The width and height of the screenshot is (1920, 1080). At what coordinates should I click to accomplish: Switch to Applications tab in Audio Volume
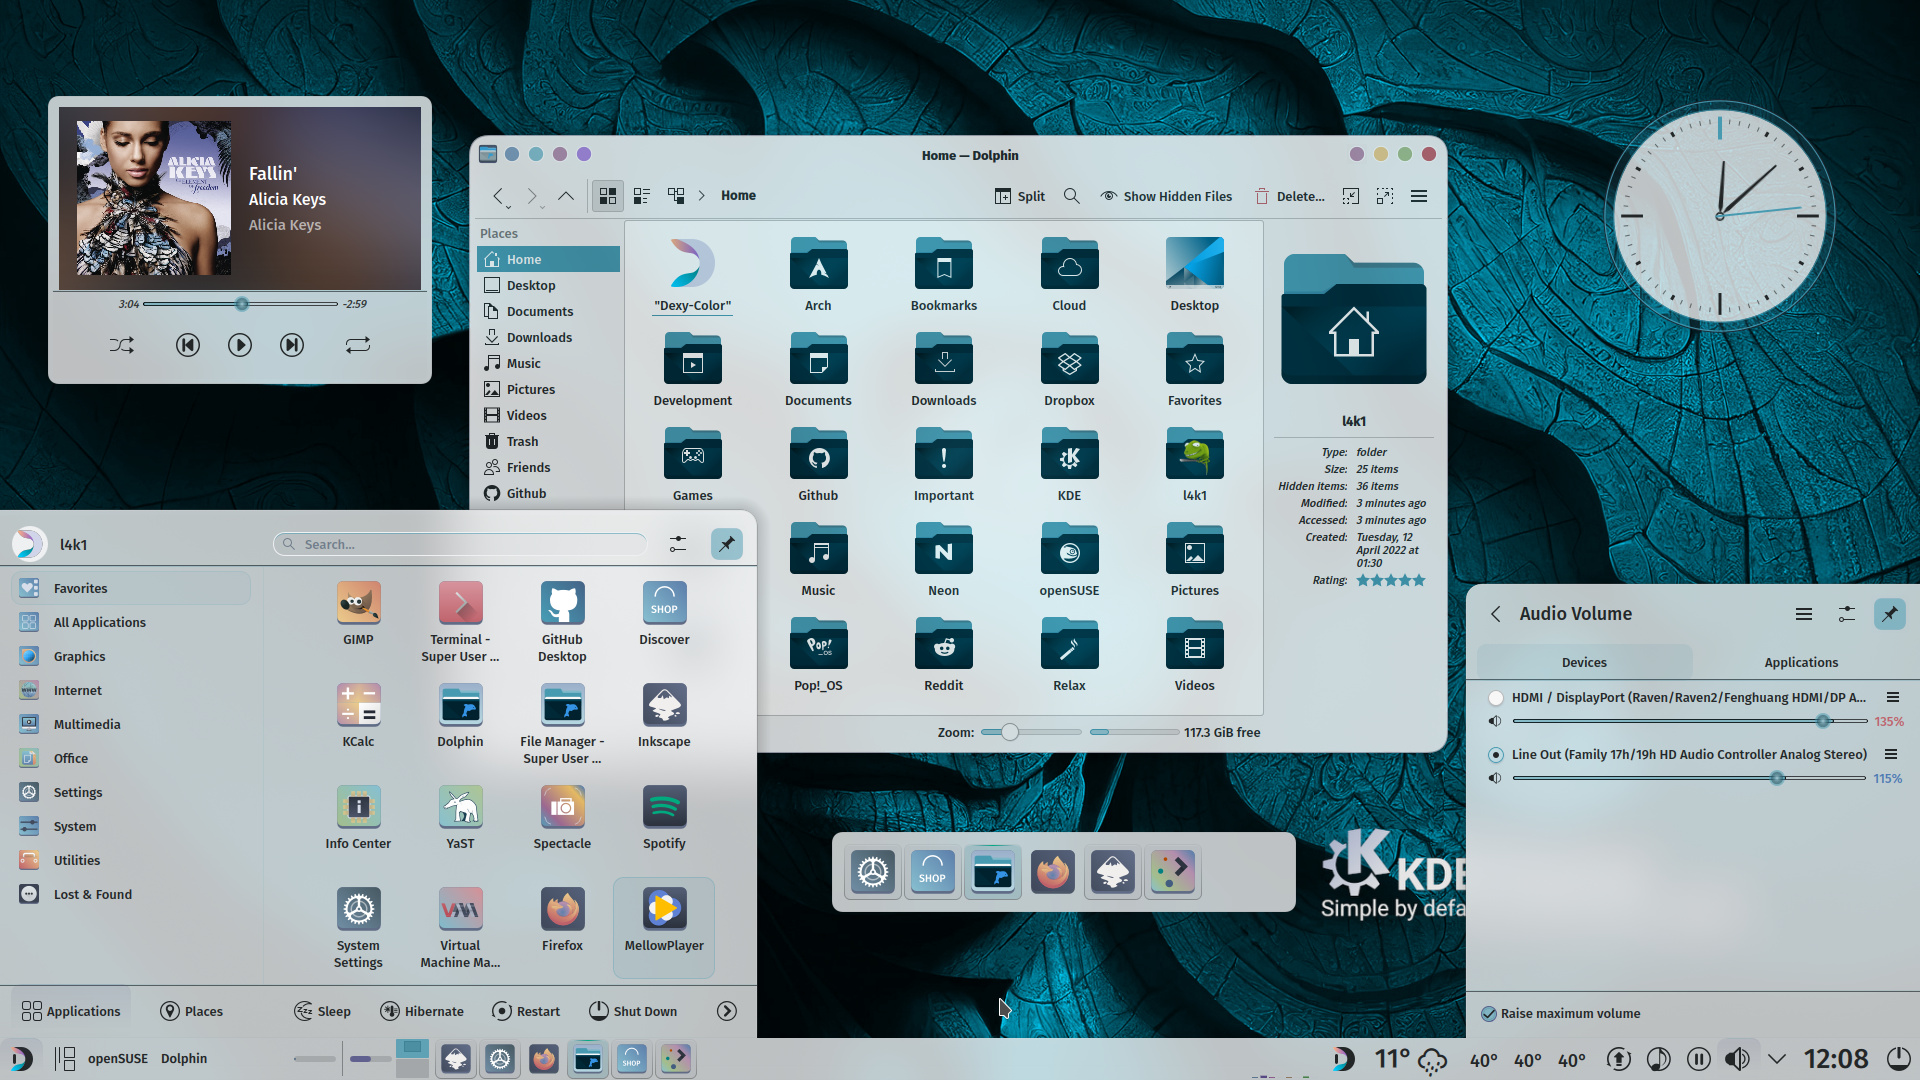click(1801, 662)
